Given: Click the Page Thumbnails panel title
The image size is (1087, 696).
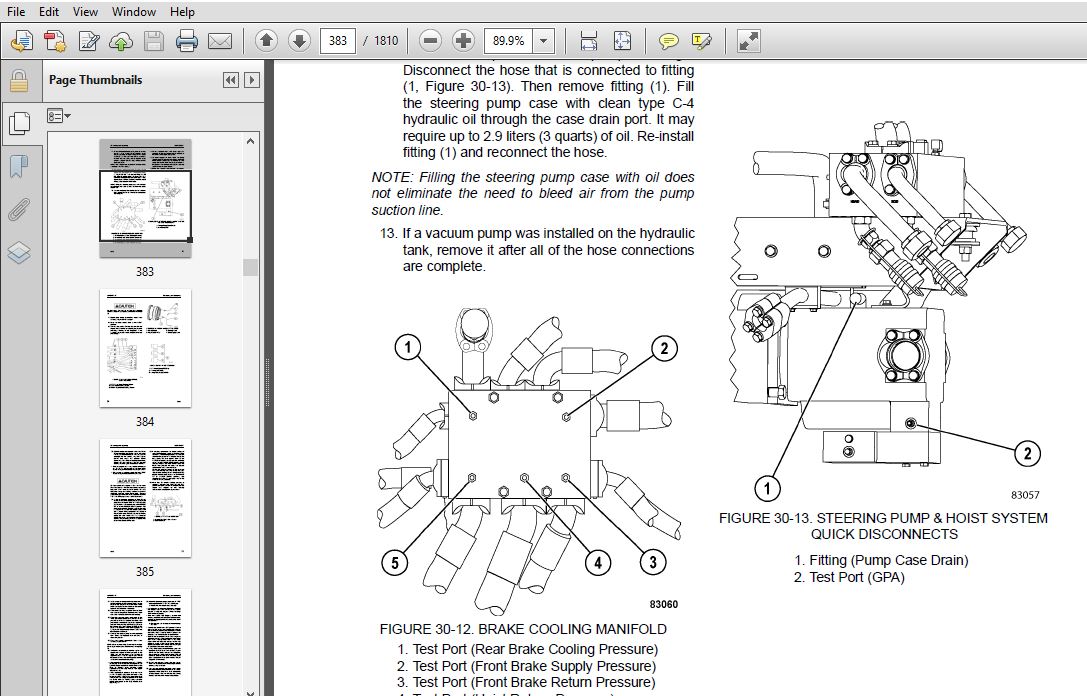Looking at the screenshot, I should pyautogui.click(x=95, y=80).
